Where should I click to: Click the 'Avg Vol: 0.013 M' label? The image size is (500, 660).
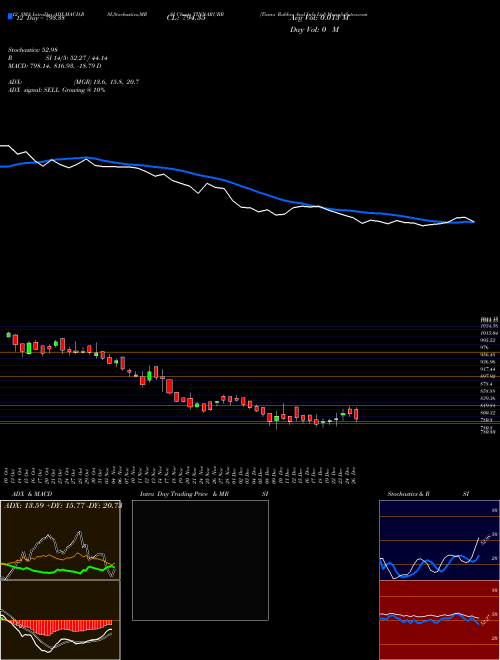(x=319, y=19)
